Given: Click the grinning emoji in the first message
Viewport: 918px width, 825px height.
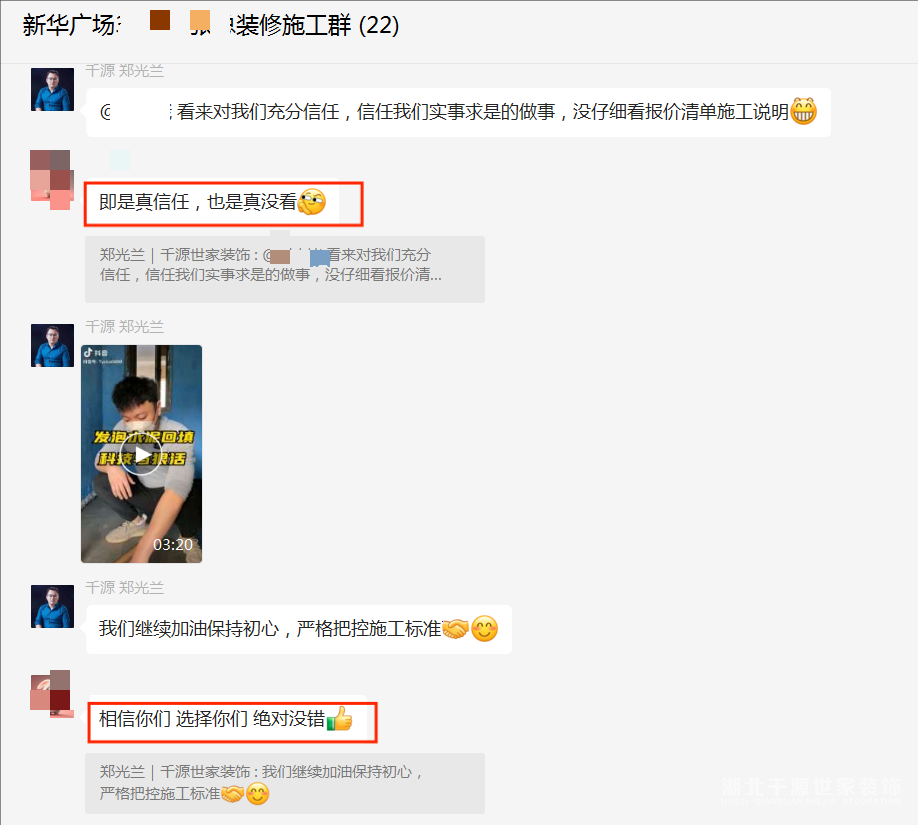Looking at the screenshot, I should (x=803, y=111).
